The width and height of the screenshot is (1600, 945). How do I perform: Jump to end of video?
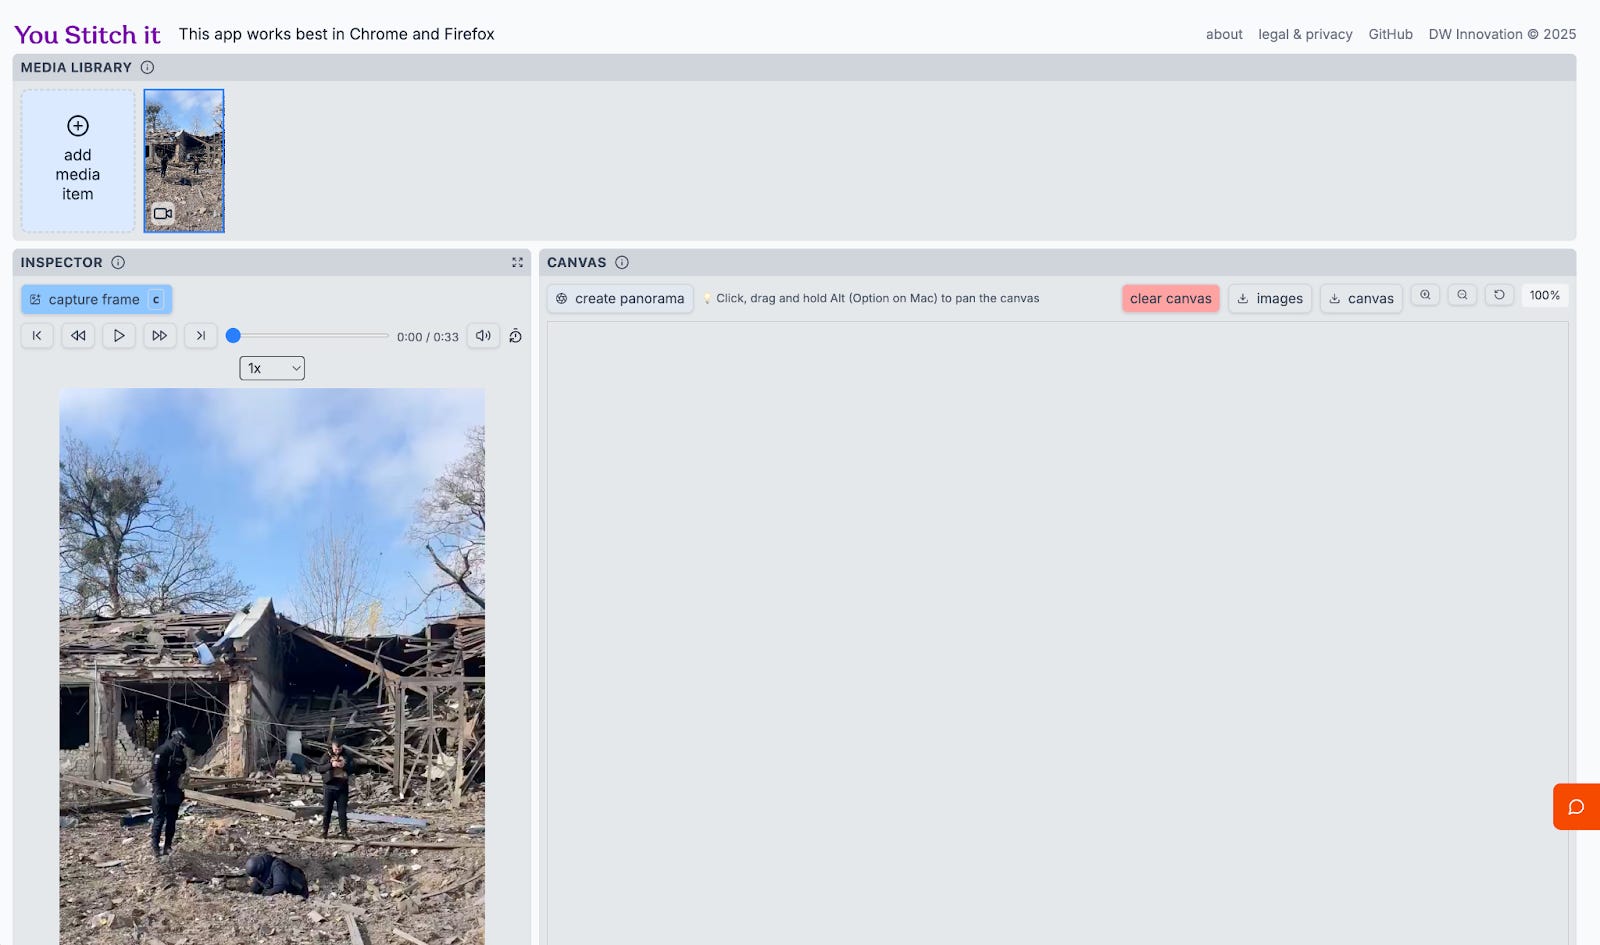201,336
